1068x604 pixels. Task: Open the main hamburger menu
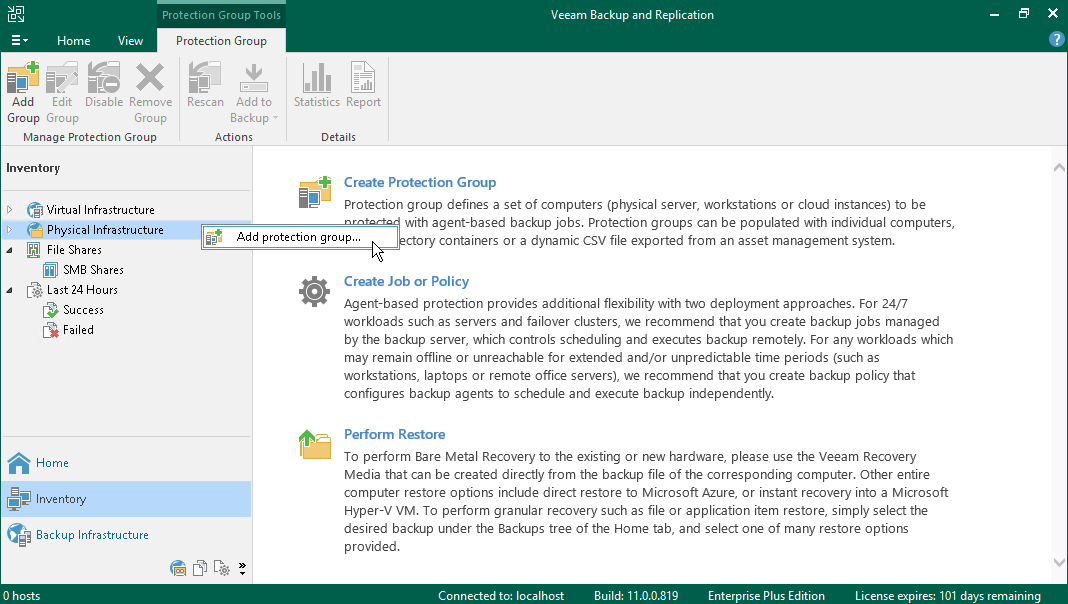point(19,41)
